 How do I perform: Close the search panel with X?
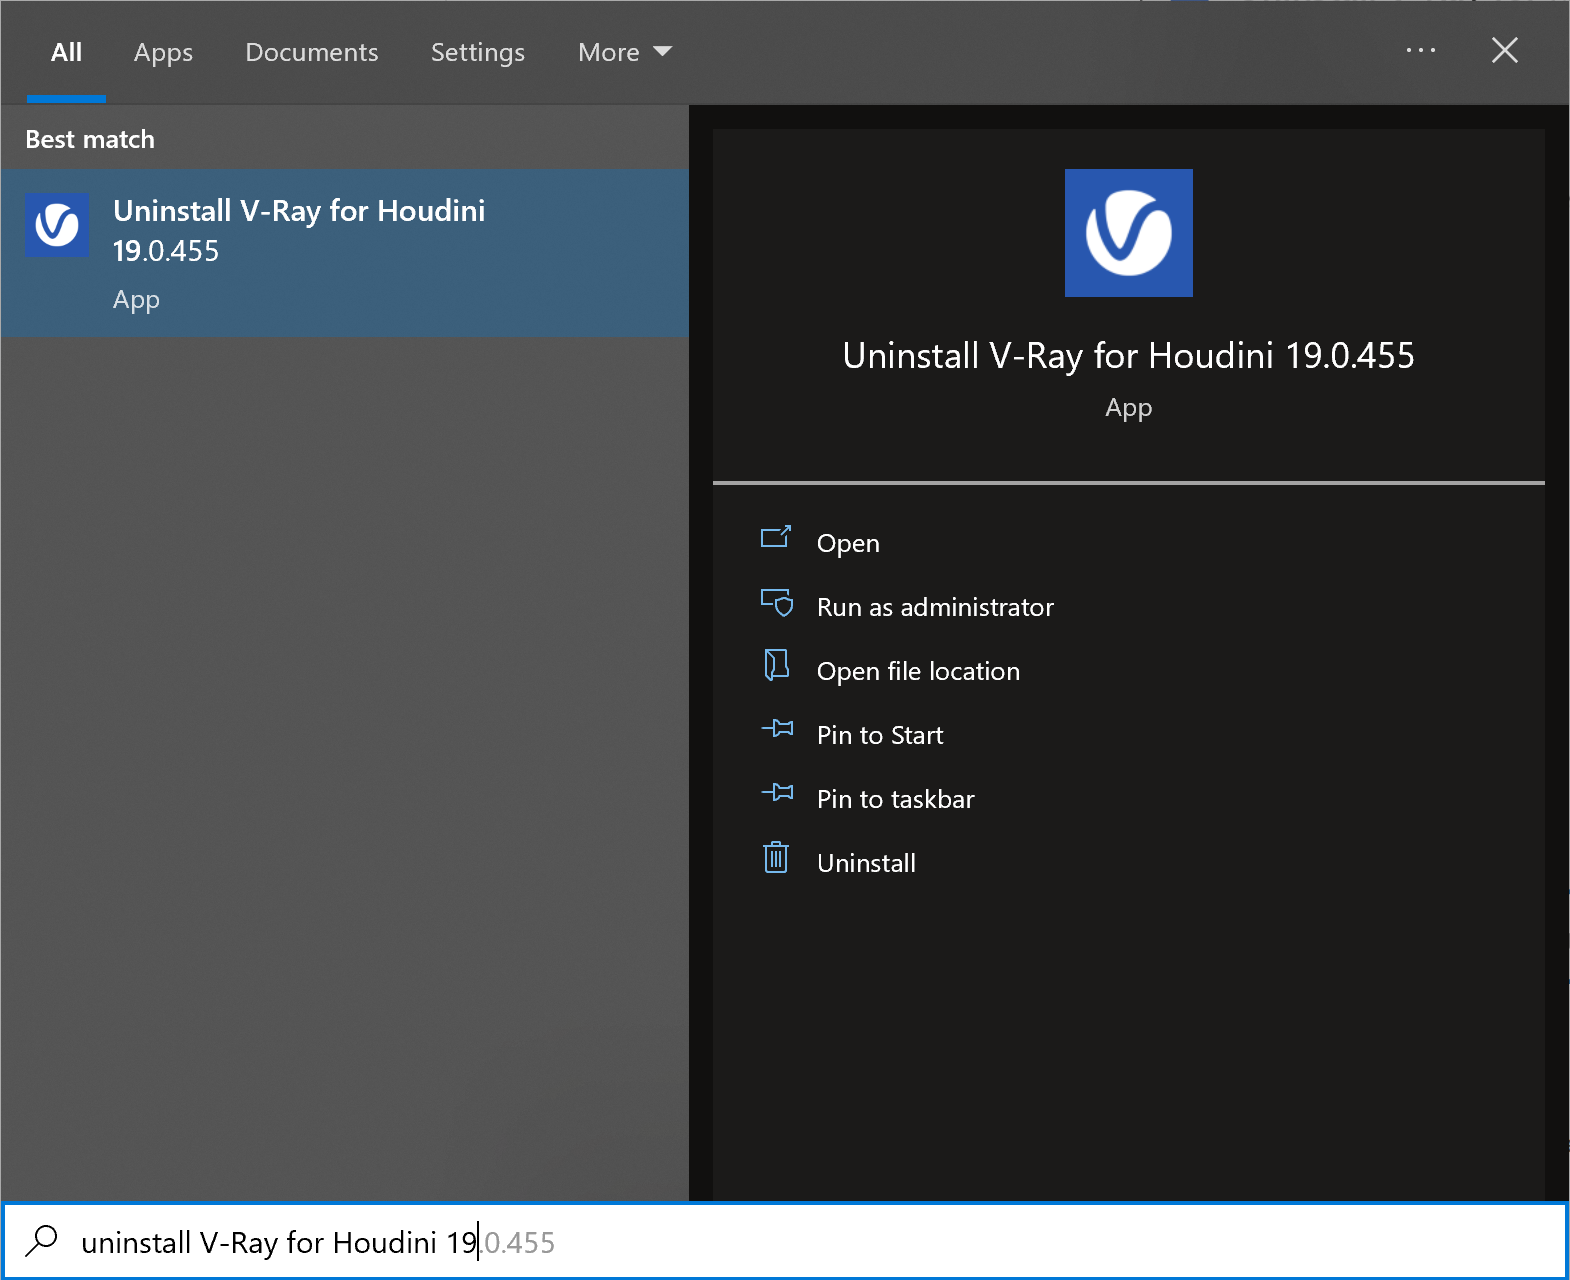coord(1505,50)
